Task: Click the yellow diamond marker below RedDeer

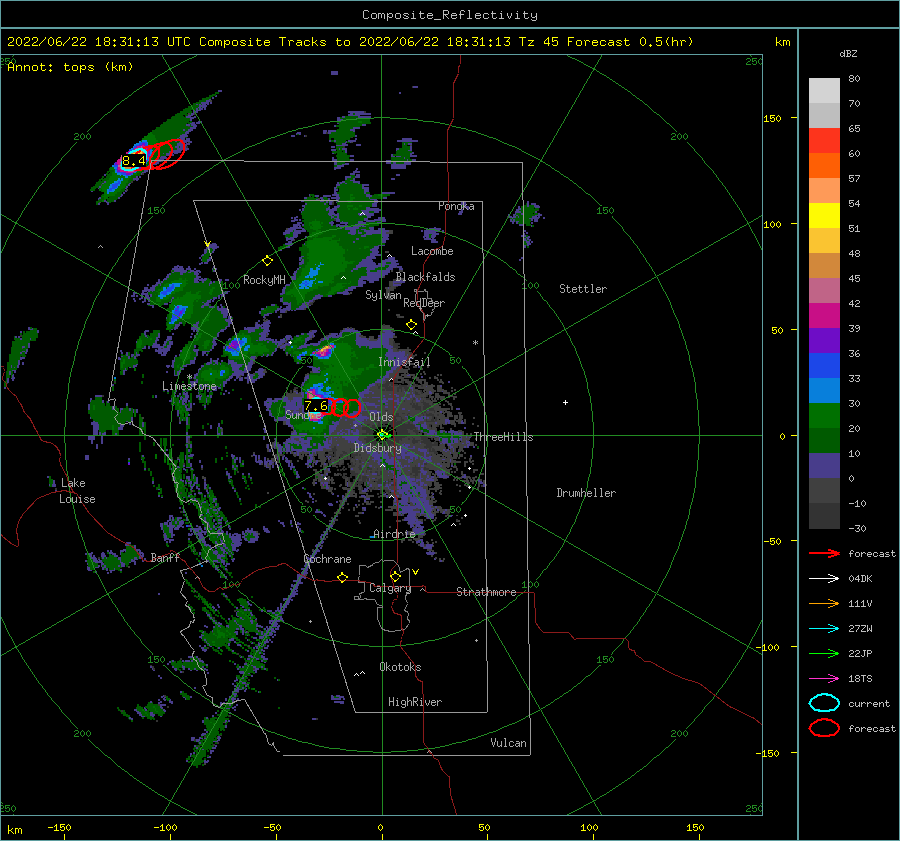Action: (411, 325)
